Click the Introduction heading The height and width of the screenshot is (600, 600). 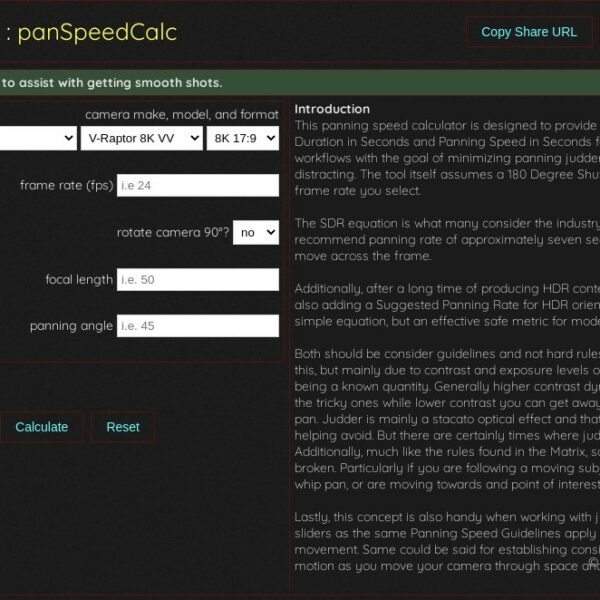[332, 109]
